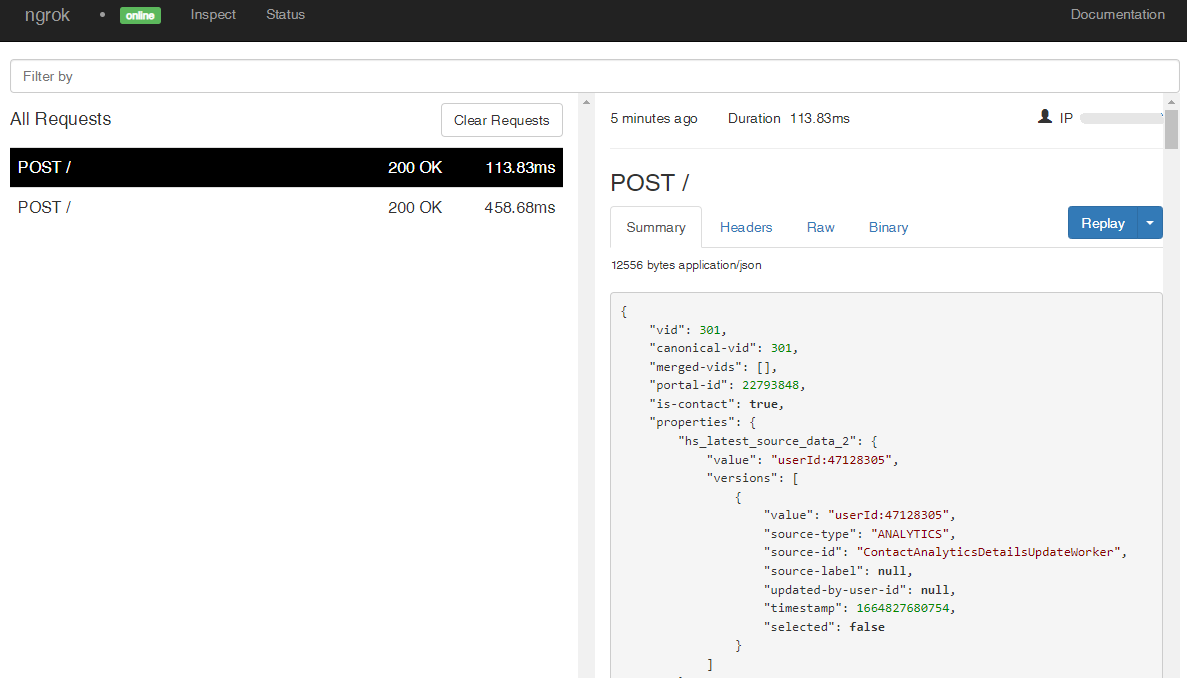The height and width of the screenshot is (678, 1187).
Task: Click the Clear Requests button
Action: click(502, 120)
